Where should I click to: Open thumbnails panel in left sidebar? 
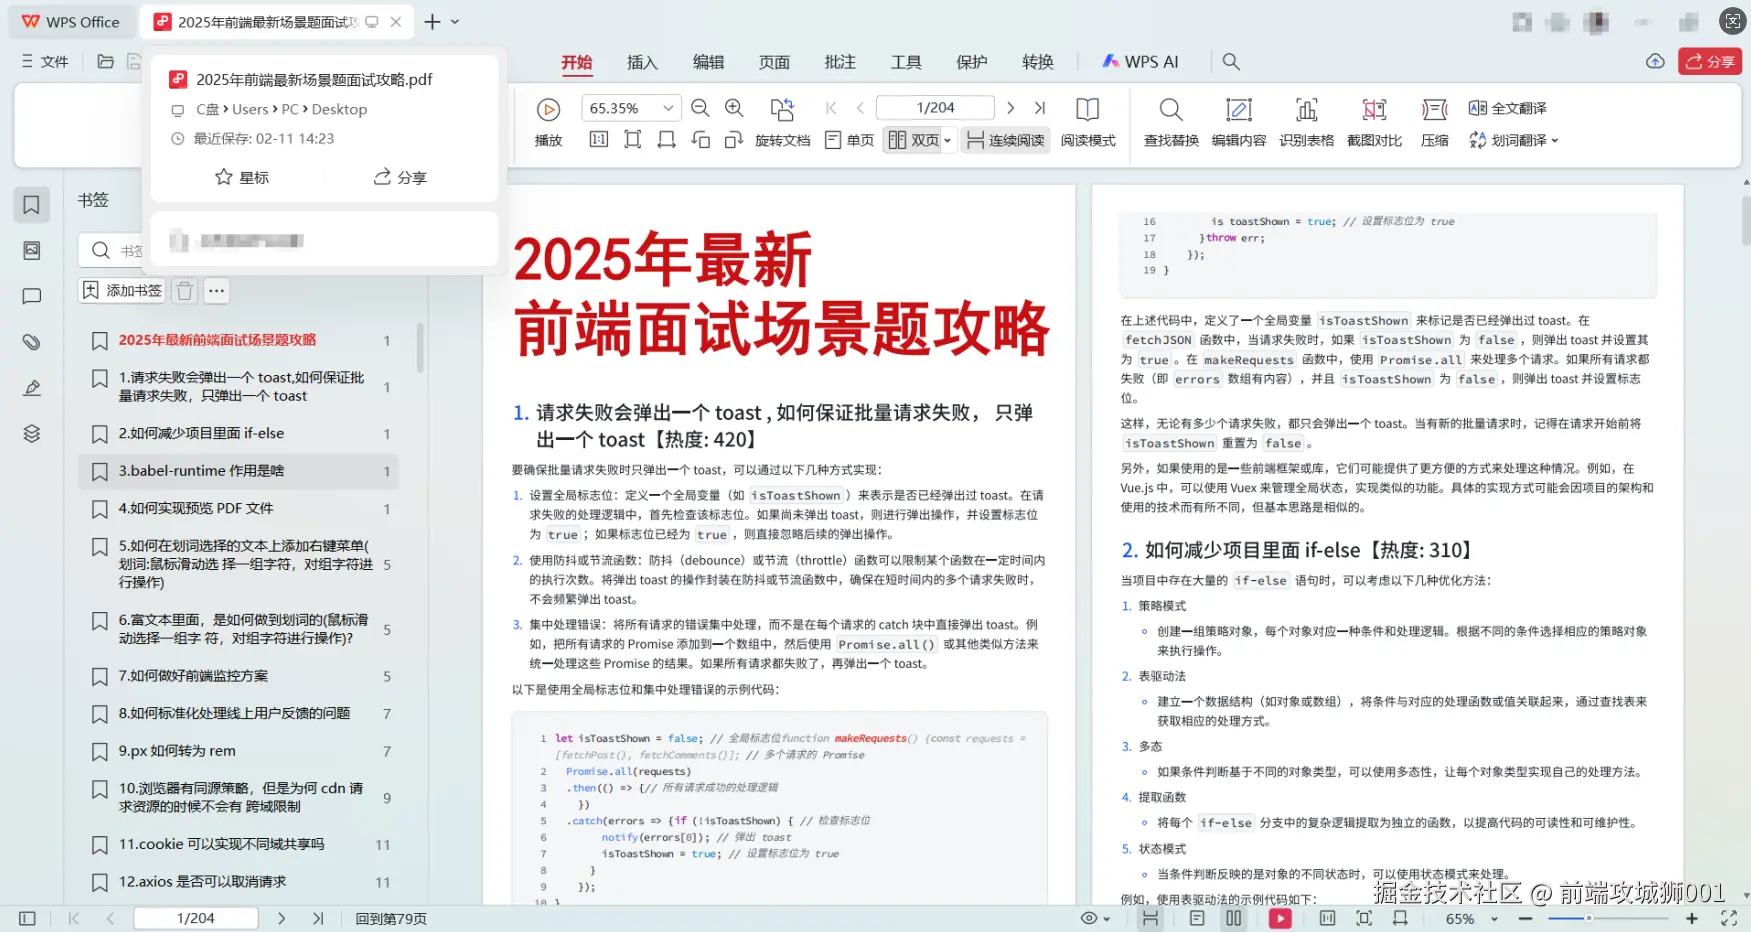tap(32, 251)
